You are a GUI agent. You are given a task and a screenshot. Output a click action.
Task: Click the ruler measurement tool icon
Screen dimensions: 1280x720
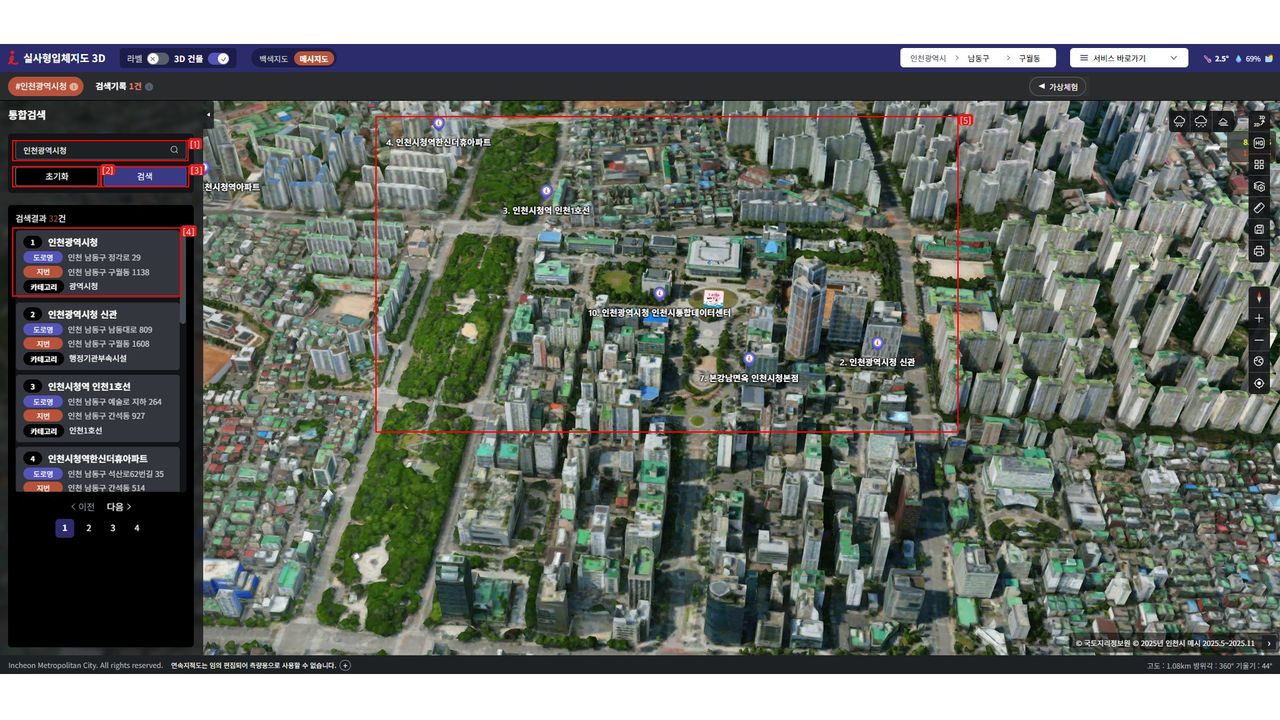pyautogui.click(x=1259, y=208)
